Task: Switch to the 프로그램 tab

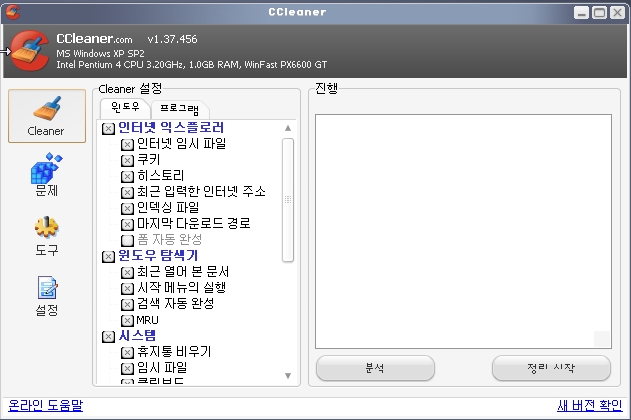Action: click(179, 109)
